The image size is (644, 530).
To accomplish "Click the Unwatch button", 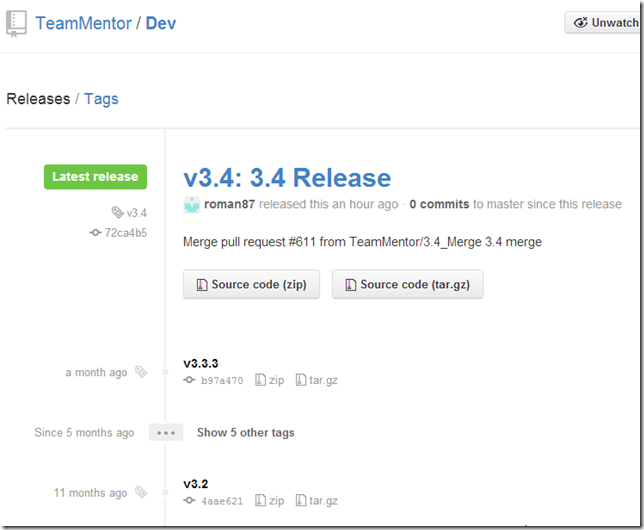I will (x=603, y=22).
